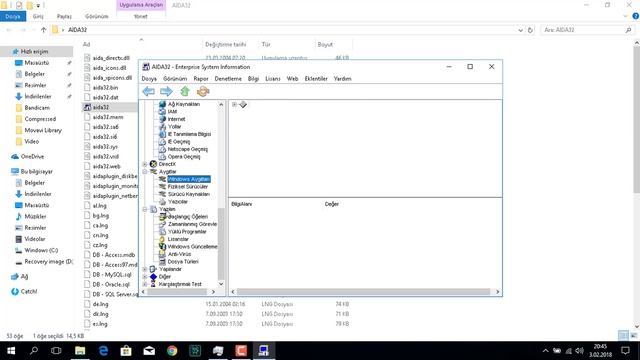Select Fiziksel Sürücüler tree item
This screenshot has height=360, width=640.
[x=188, y=187]
